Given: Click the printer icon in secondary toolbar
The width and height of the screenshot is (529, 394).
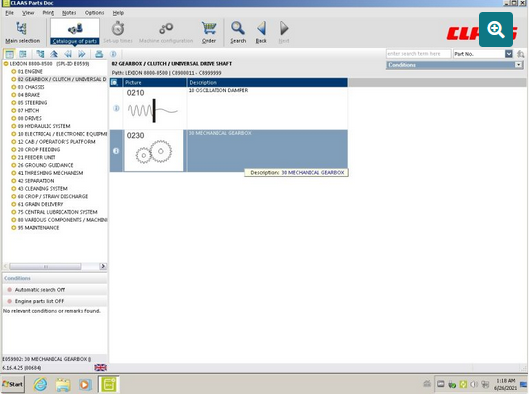Looking at the screenshot, I should click(x=99, y=54).
